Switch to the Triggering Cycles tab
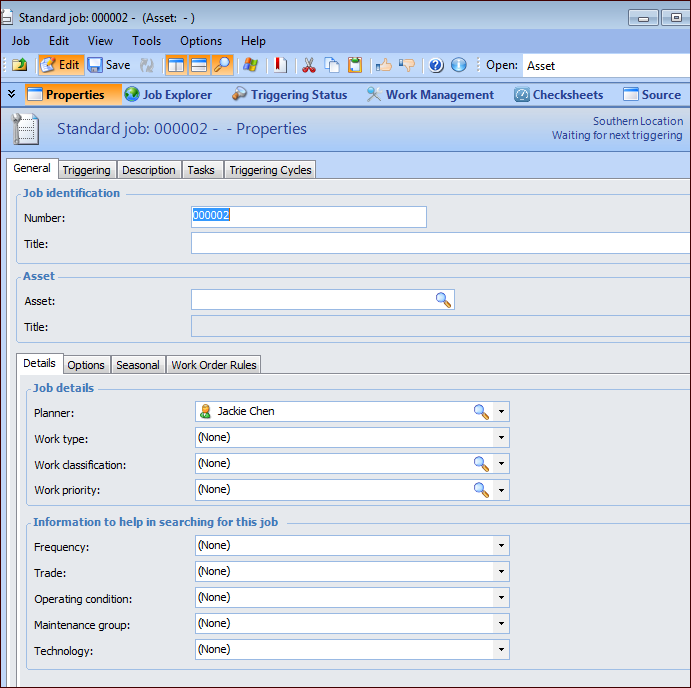 (270, 170)
